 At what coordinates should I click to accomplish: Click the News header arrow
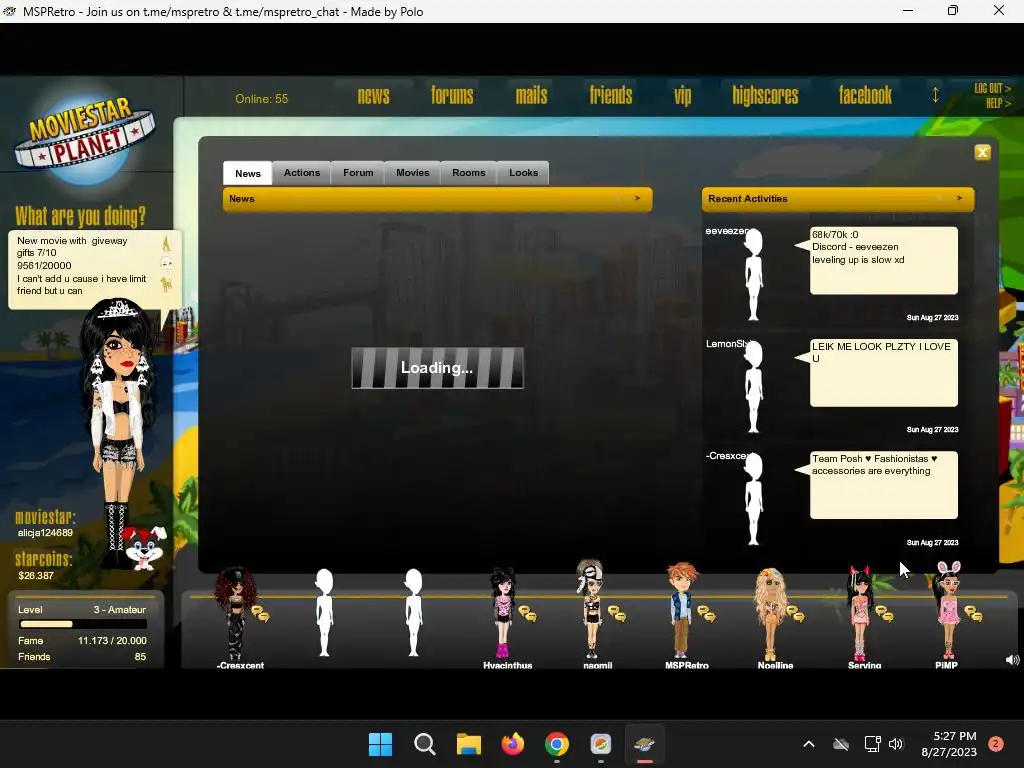pyautogui.click(x=637, y=198)
